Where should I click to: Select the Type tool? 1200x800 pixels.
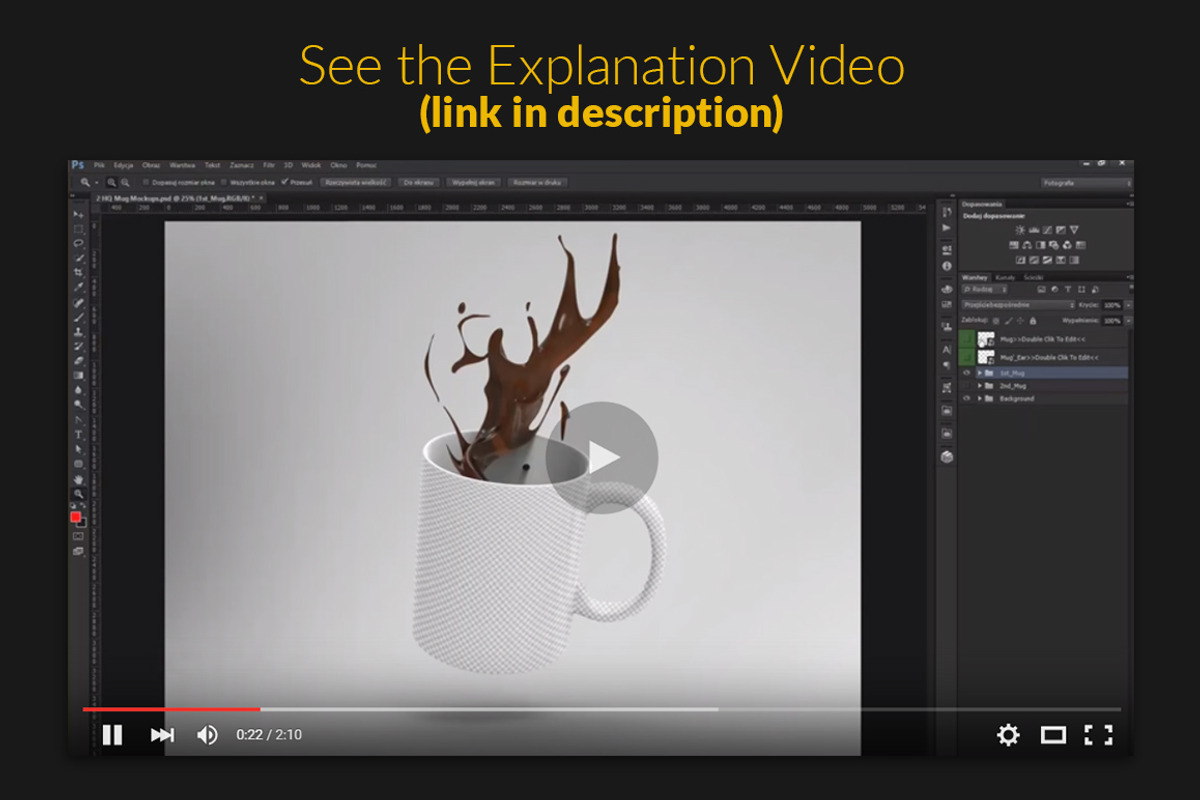point(78,435)
